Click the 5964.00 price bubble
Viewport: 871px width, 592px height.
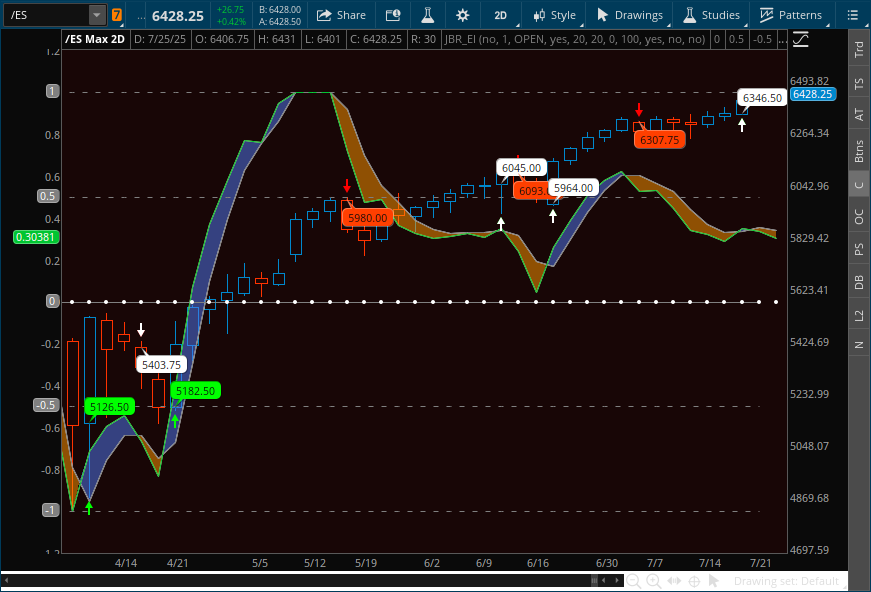(573, 188)
